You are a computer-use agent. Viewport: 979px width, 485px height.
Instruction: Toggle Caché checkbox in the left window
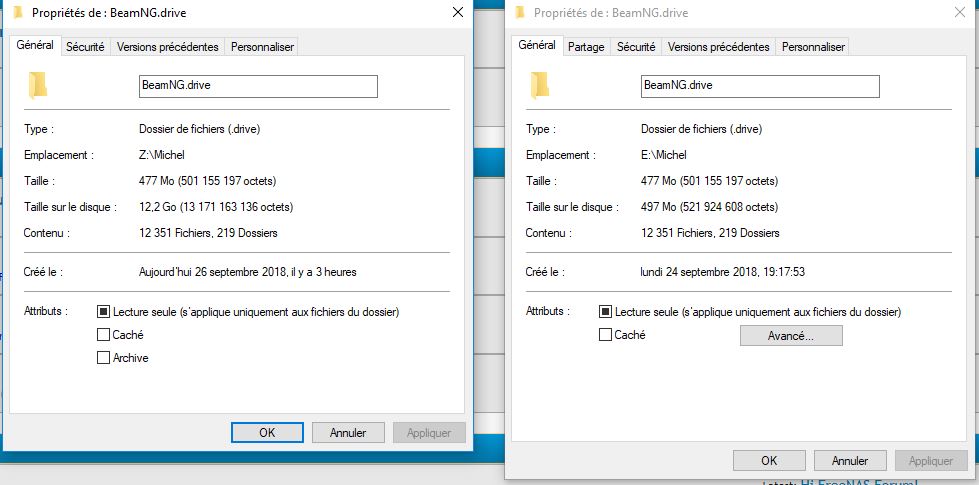104,335
